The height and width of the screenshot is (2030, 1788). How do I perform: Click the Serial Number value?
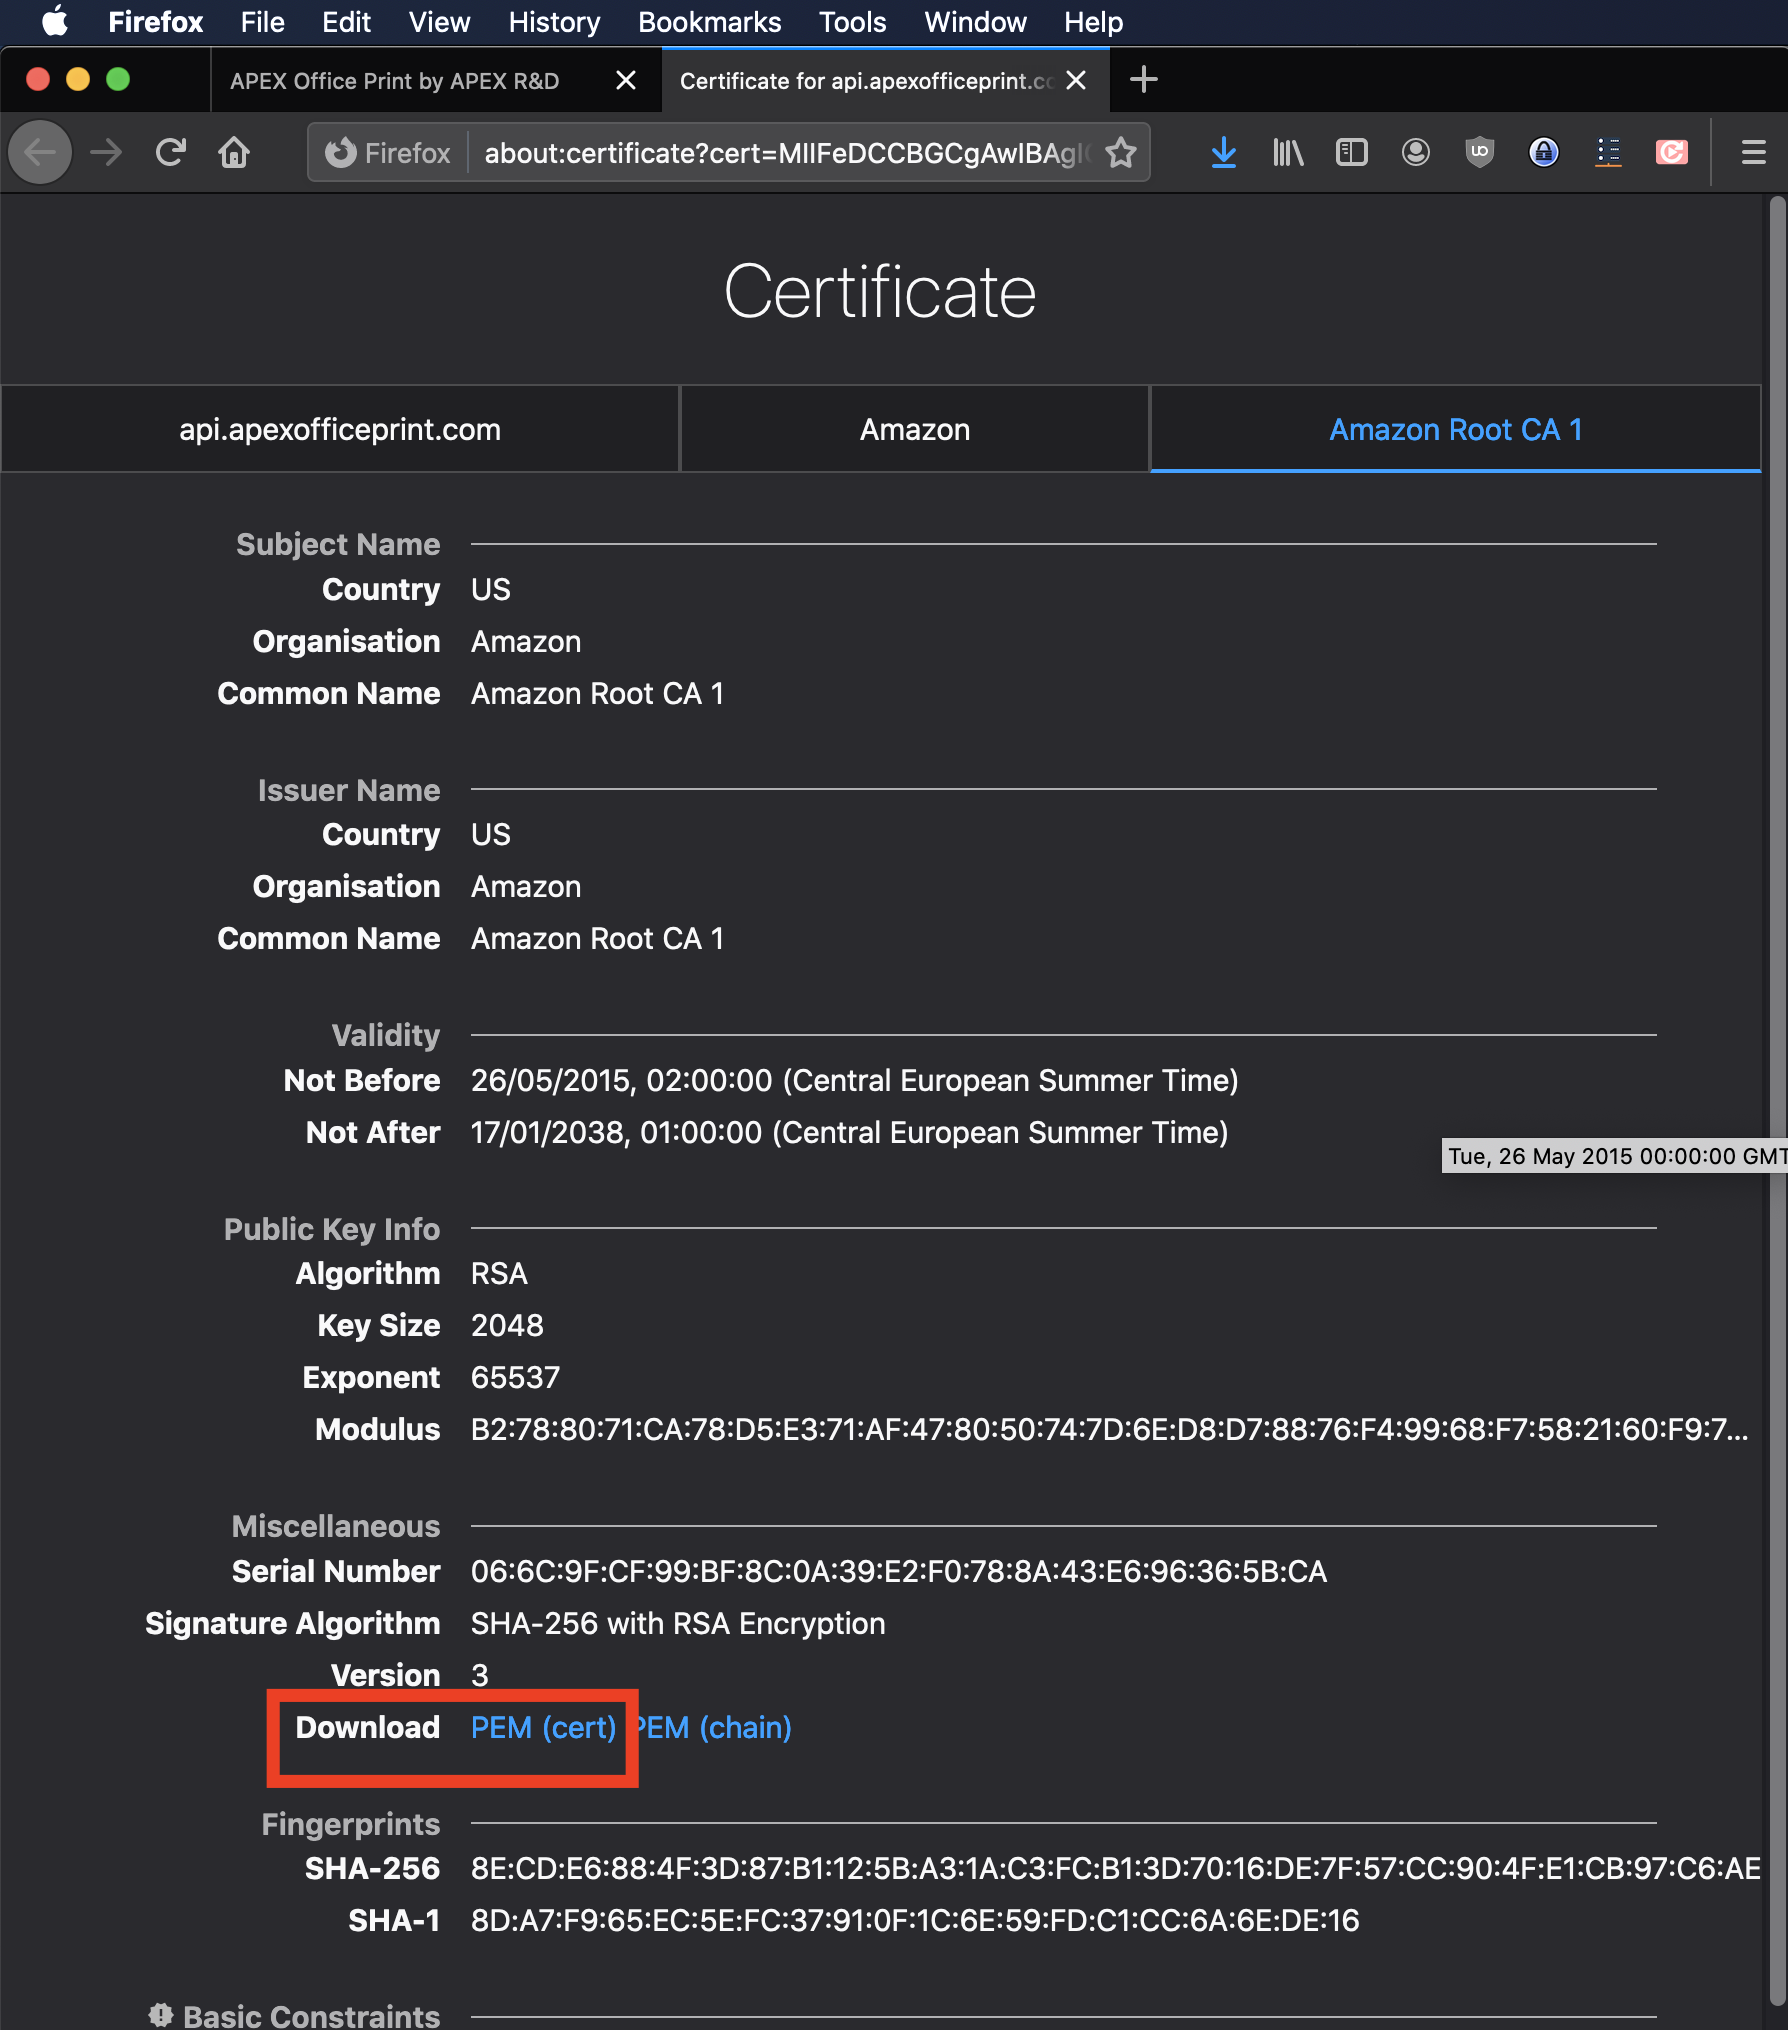(899, 1571)
